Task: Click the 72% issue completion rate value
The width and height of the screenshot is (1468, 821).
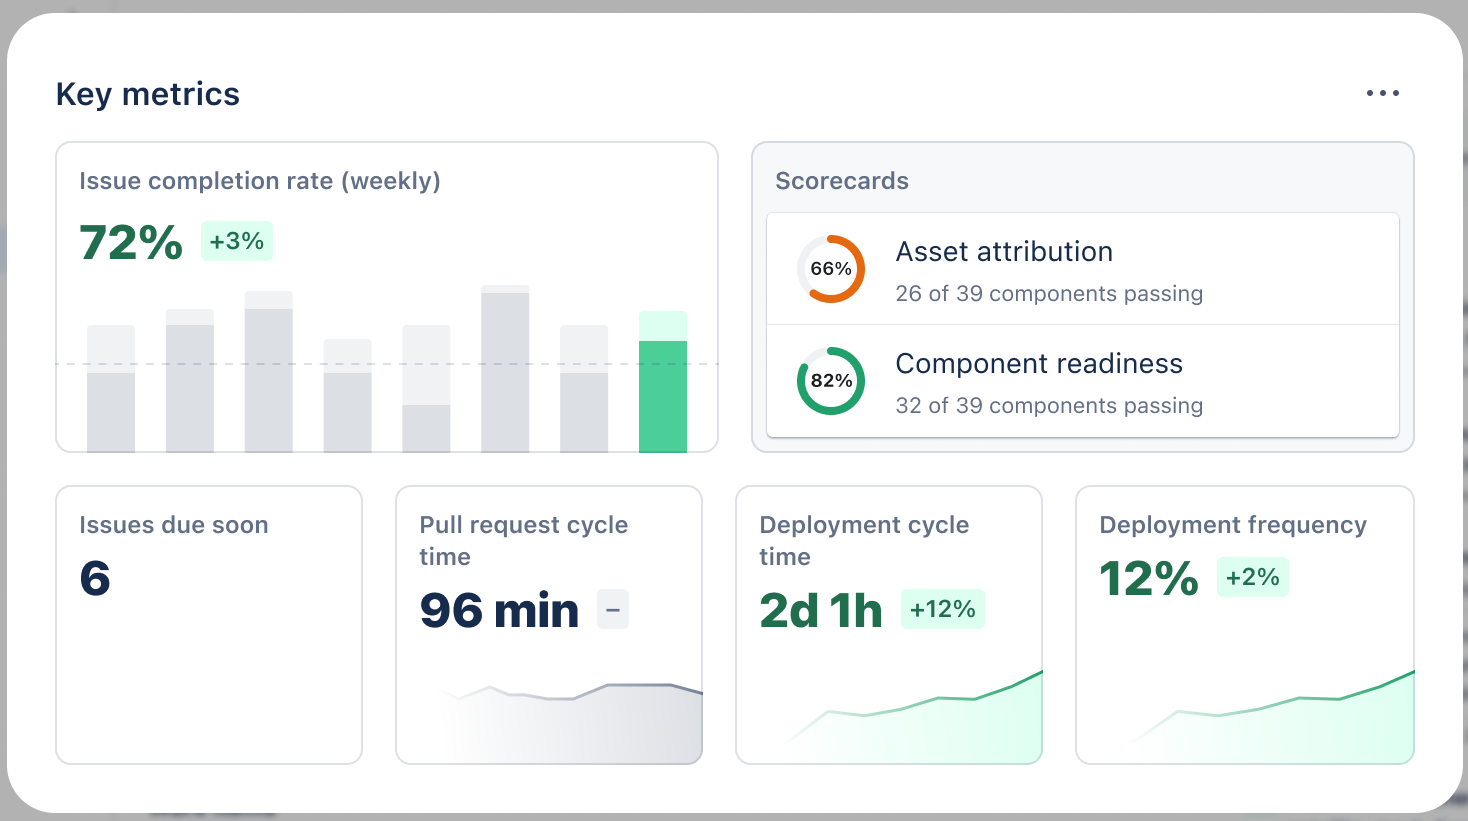Action: coord(129,242)
